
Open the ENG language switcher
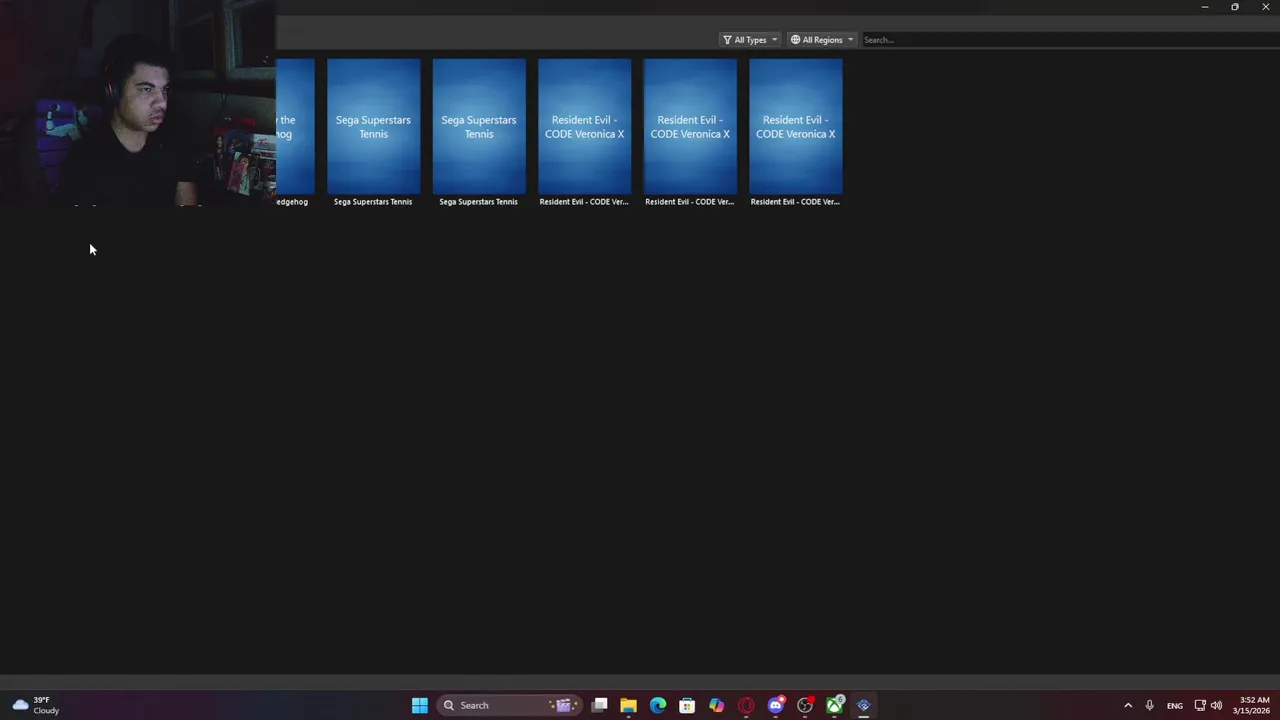(1175, 705)
